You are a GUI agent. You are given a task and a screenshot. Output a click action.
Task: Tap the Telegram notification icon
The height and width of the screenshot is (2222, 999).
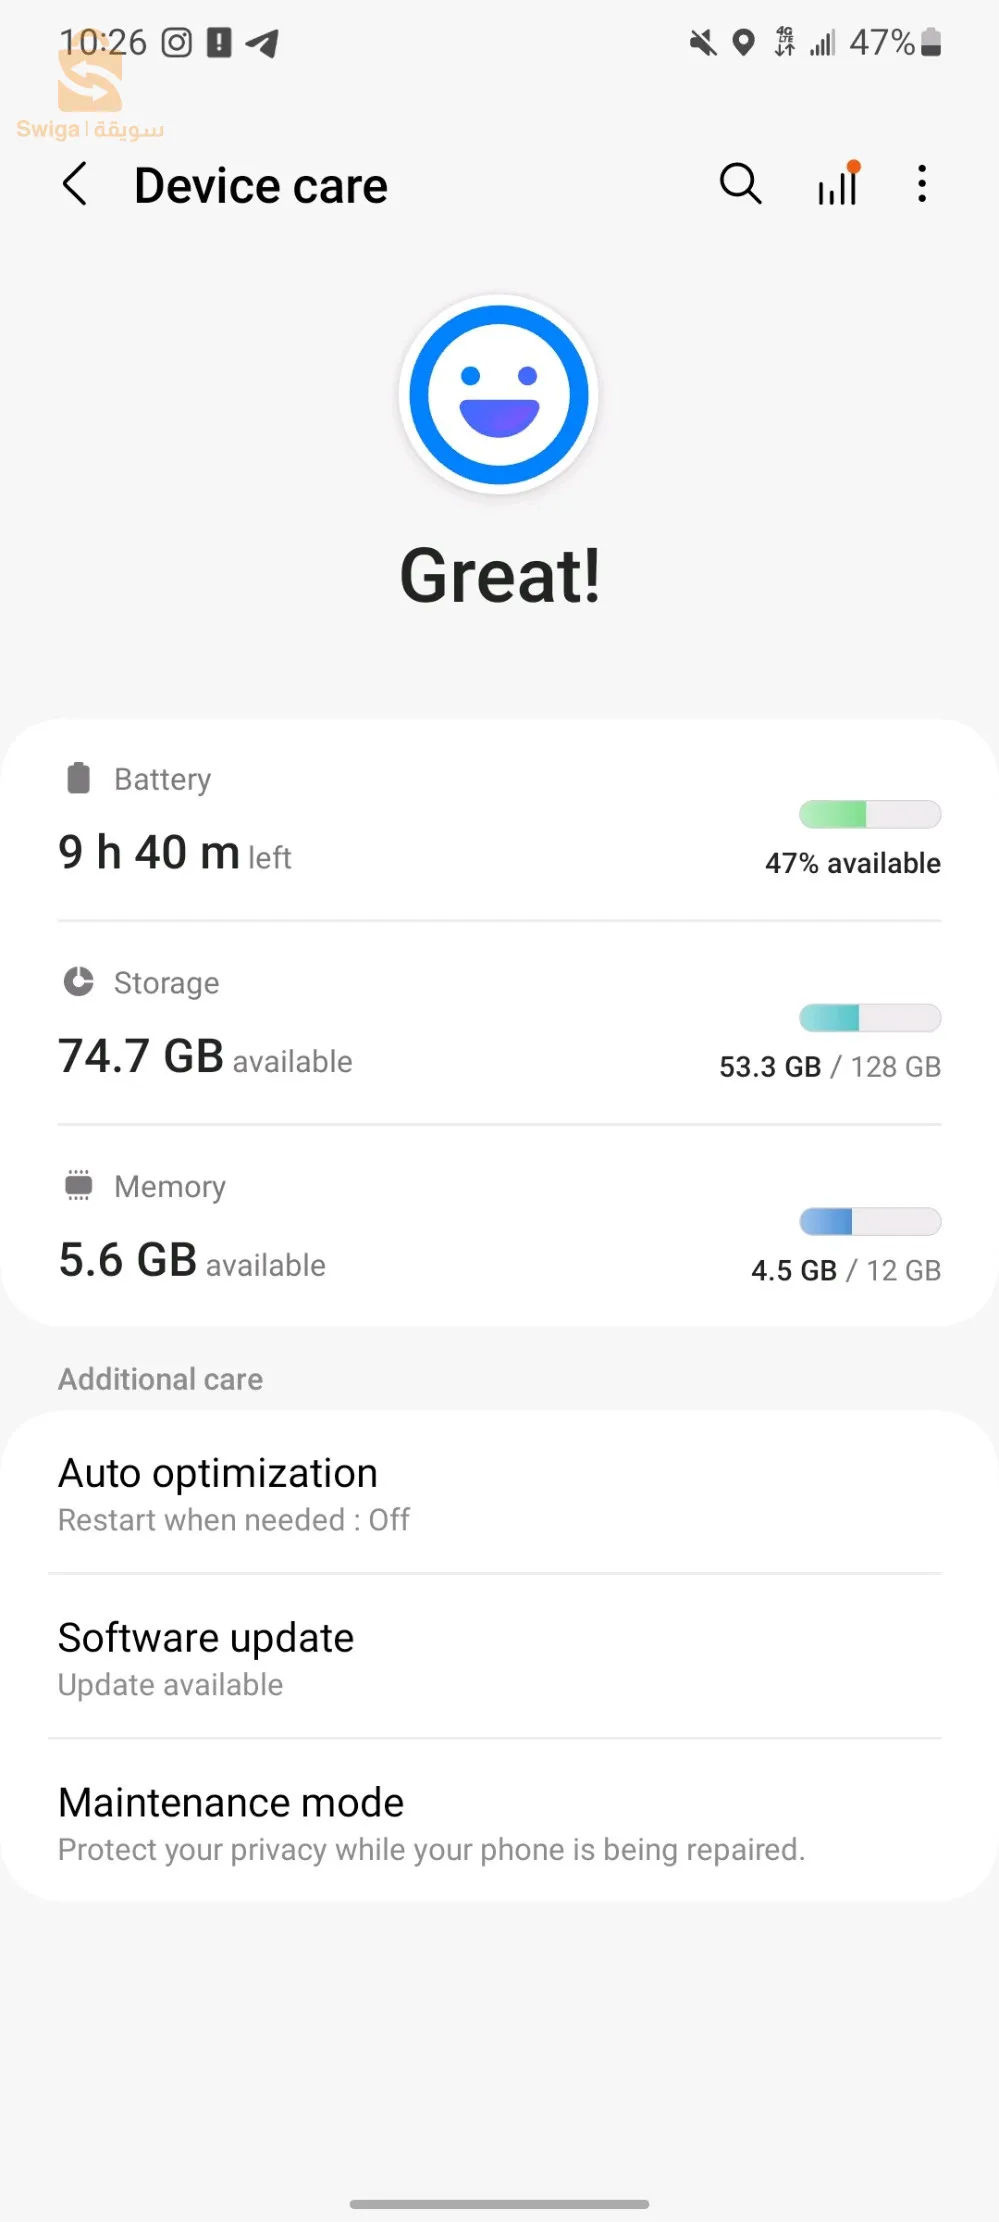pos(262,43)
